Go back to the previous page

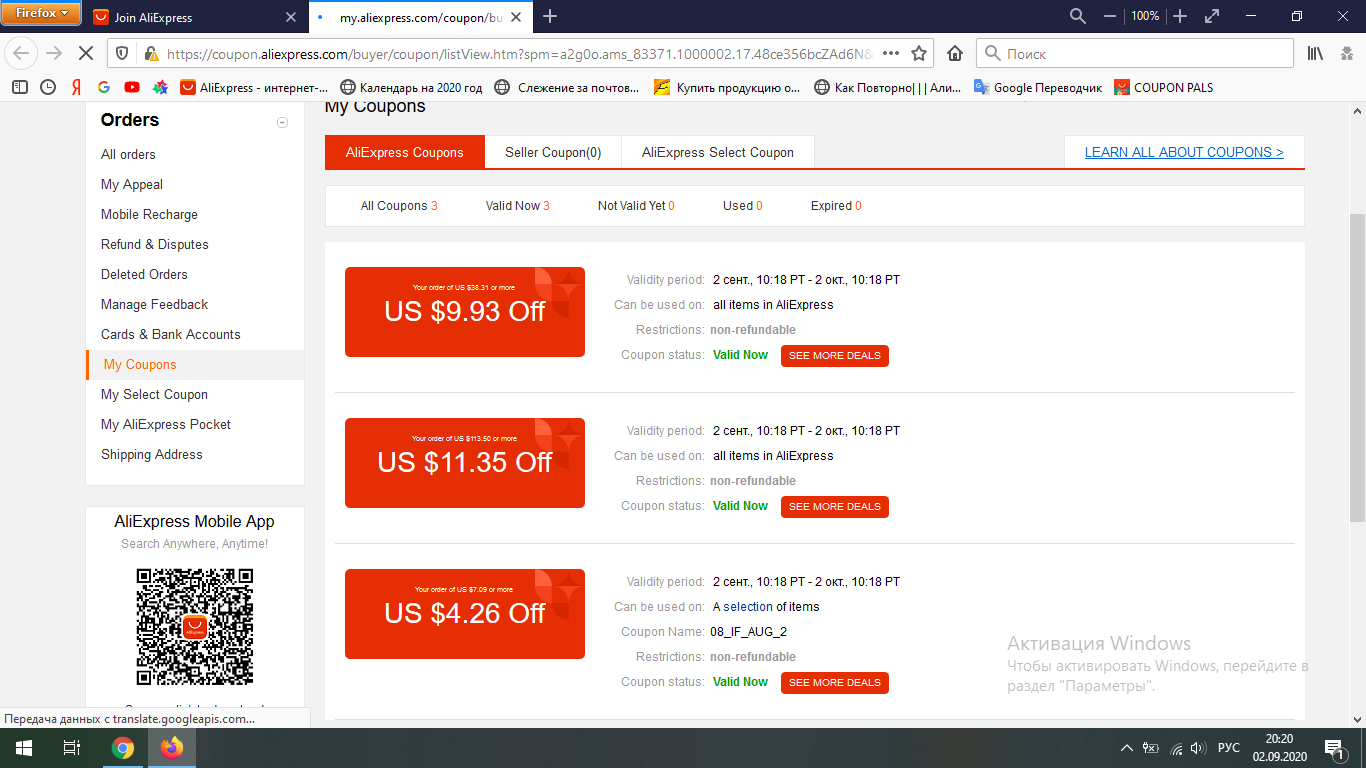pos(22,54)
